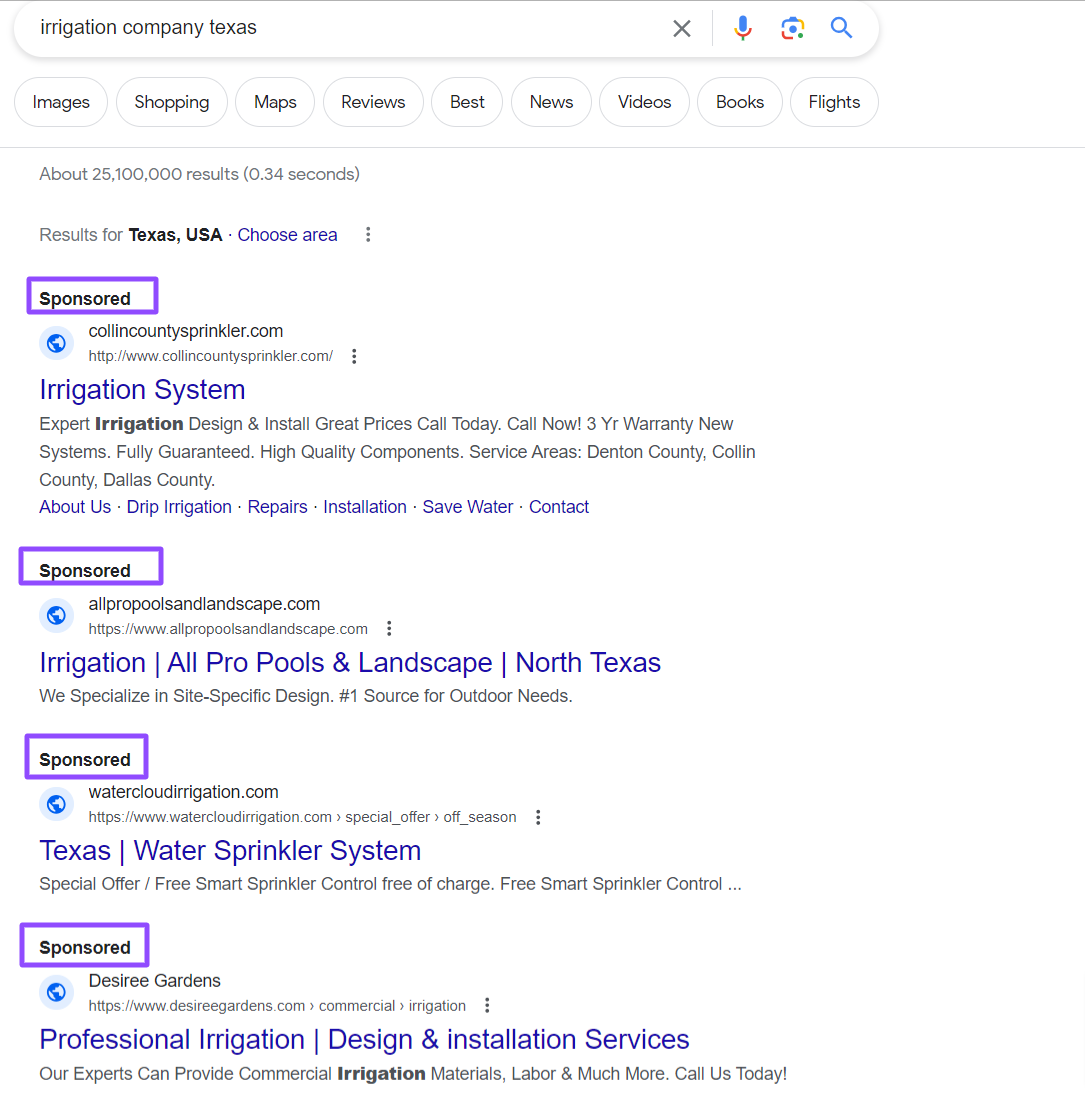The width and height of the screenshot is (1085, 1117).
Task: Click the watercloudirrigation.com site name
Action: (183, 792)
